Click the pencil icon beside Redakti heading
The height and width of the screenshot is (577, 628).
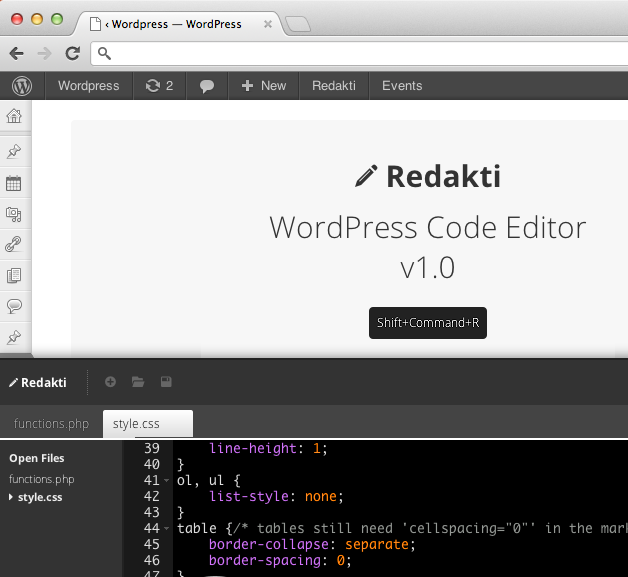point(366,175)
